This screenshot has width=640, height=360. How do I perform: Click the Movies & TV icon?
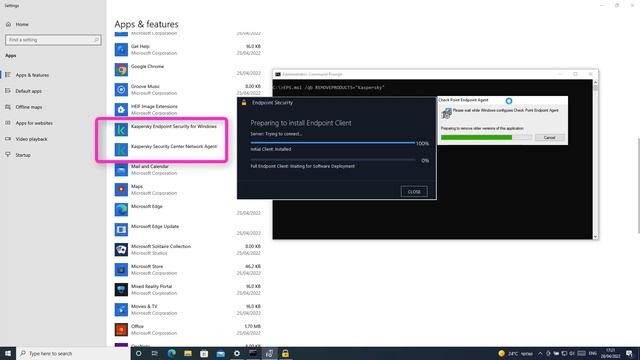tap(121, 309)
